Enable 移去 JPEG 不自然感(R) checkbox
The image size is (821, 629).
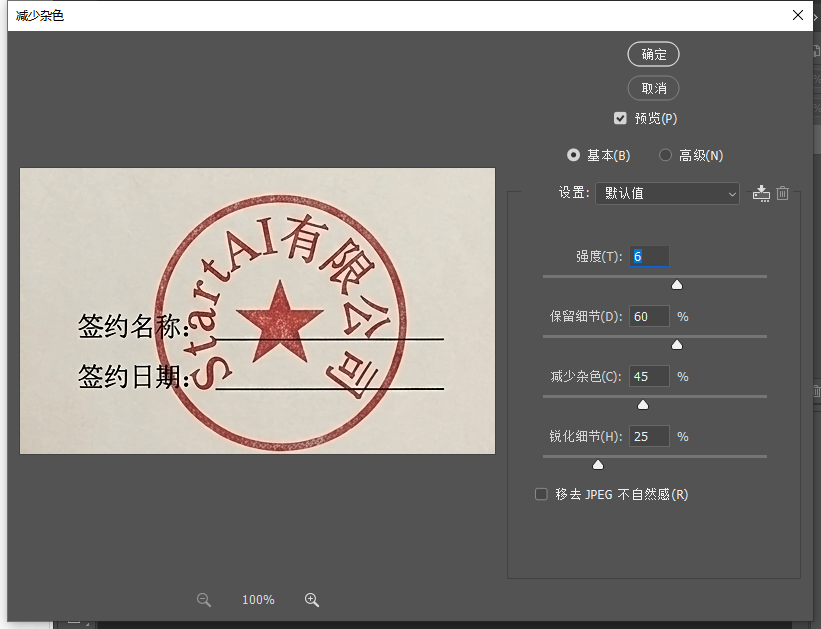(541, 494)
